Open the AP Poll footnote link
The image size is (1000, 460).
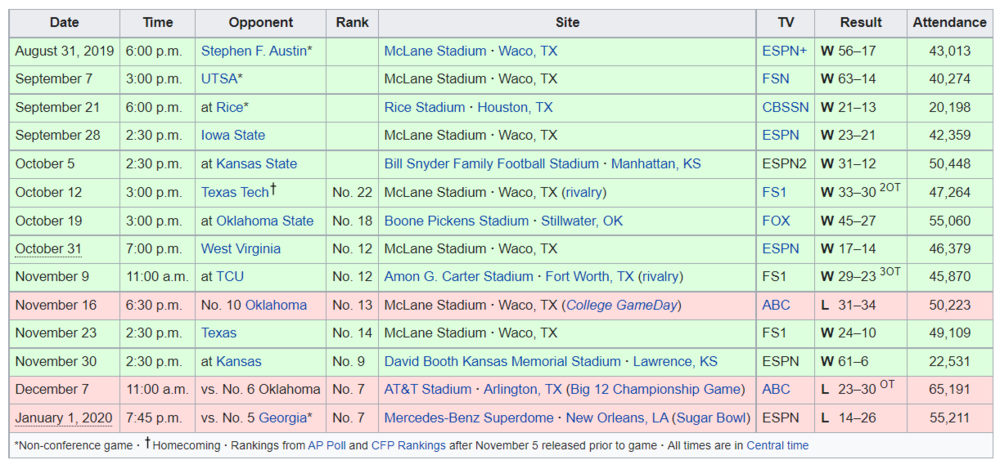coord(326,445)
